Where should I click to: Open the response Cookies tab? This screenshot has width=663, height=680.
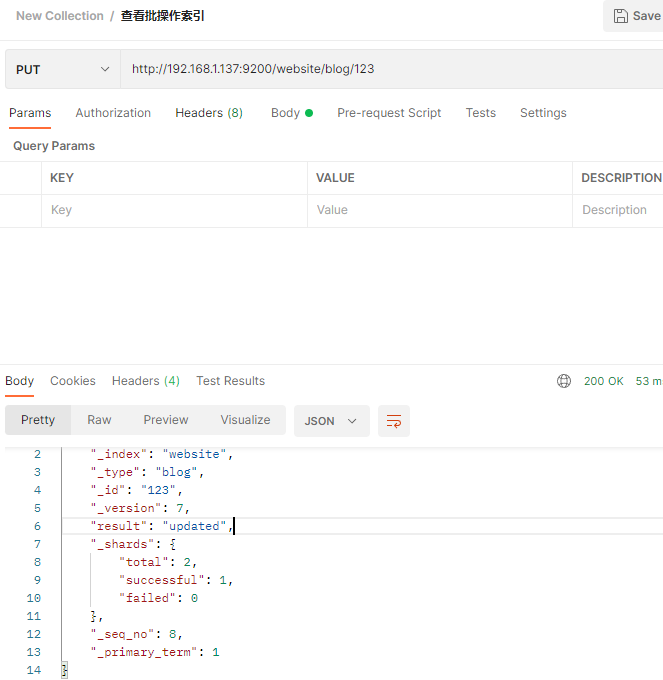73,381
